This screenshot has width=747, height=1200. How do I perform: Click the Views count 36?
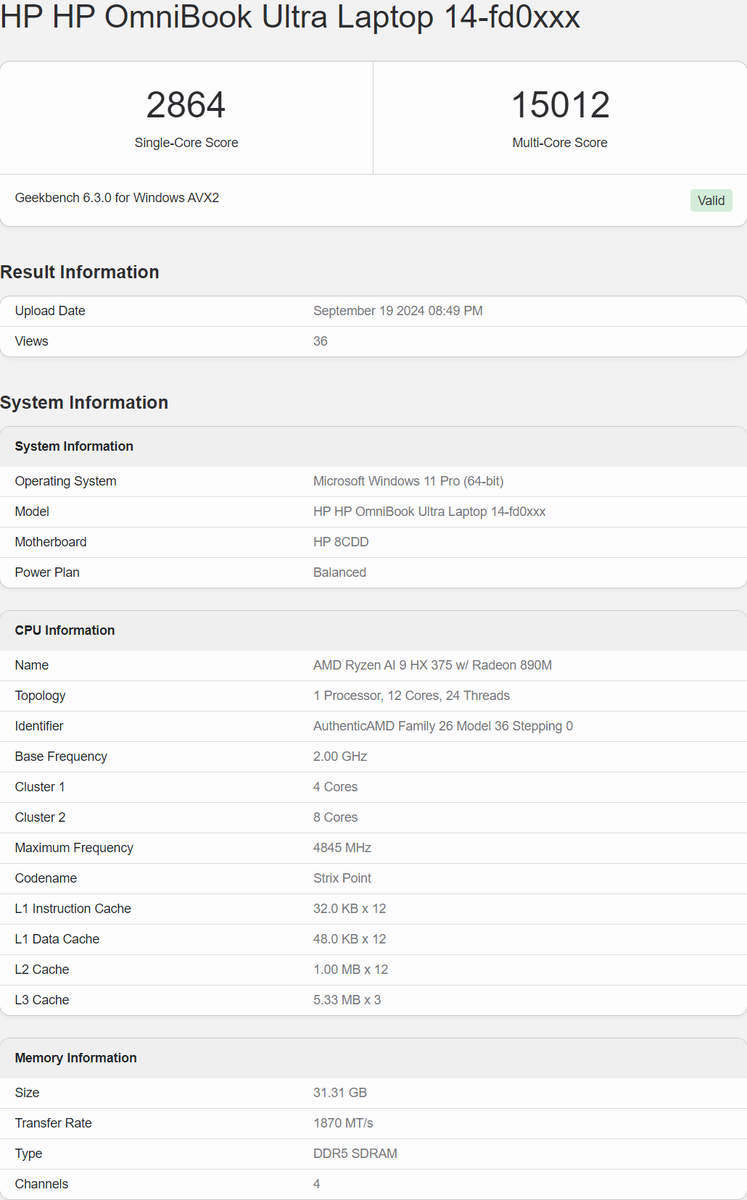click(320, 341)
